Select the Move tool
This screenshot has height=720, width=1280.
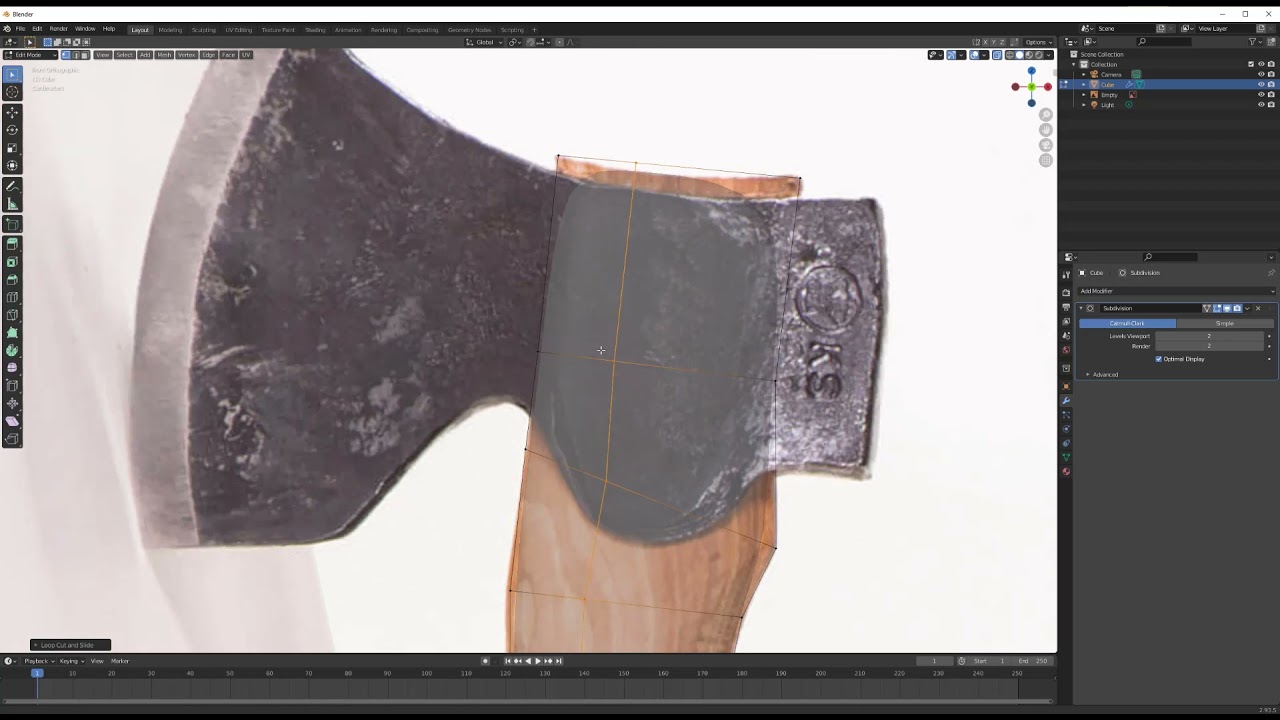pos(12,112)
